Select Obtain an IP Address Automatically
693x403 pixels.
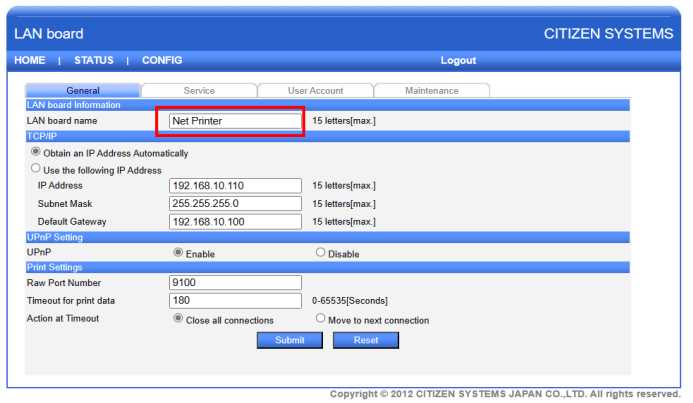point(37,153)
